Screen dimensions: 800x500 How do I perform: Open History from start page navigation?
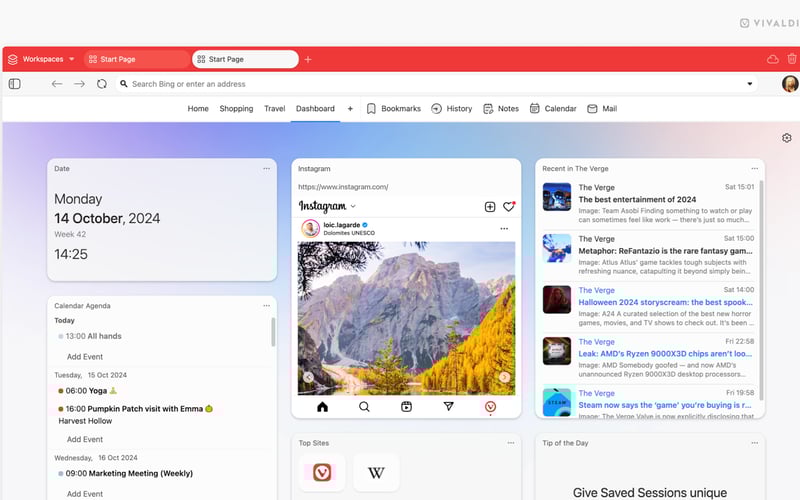pos(452,109)
